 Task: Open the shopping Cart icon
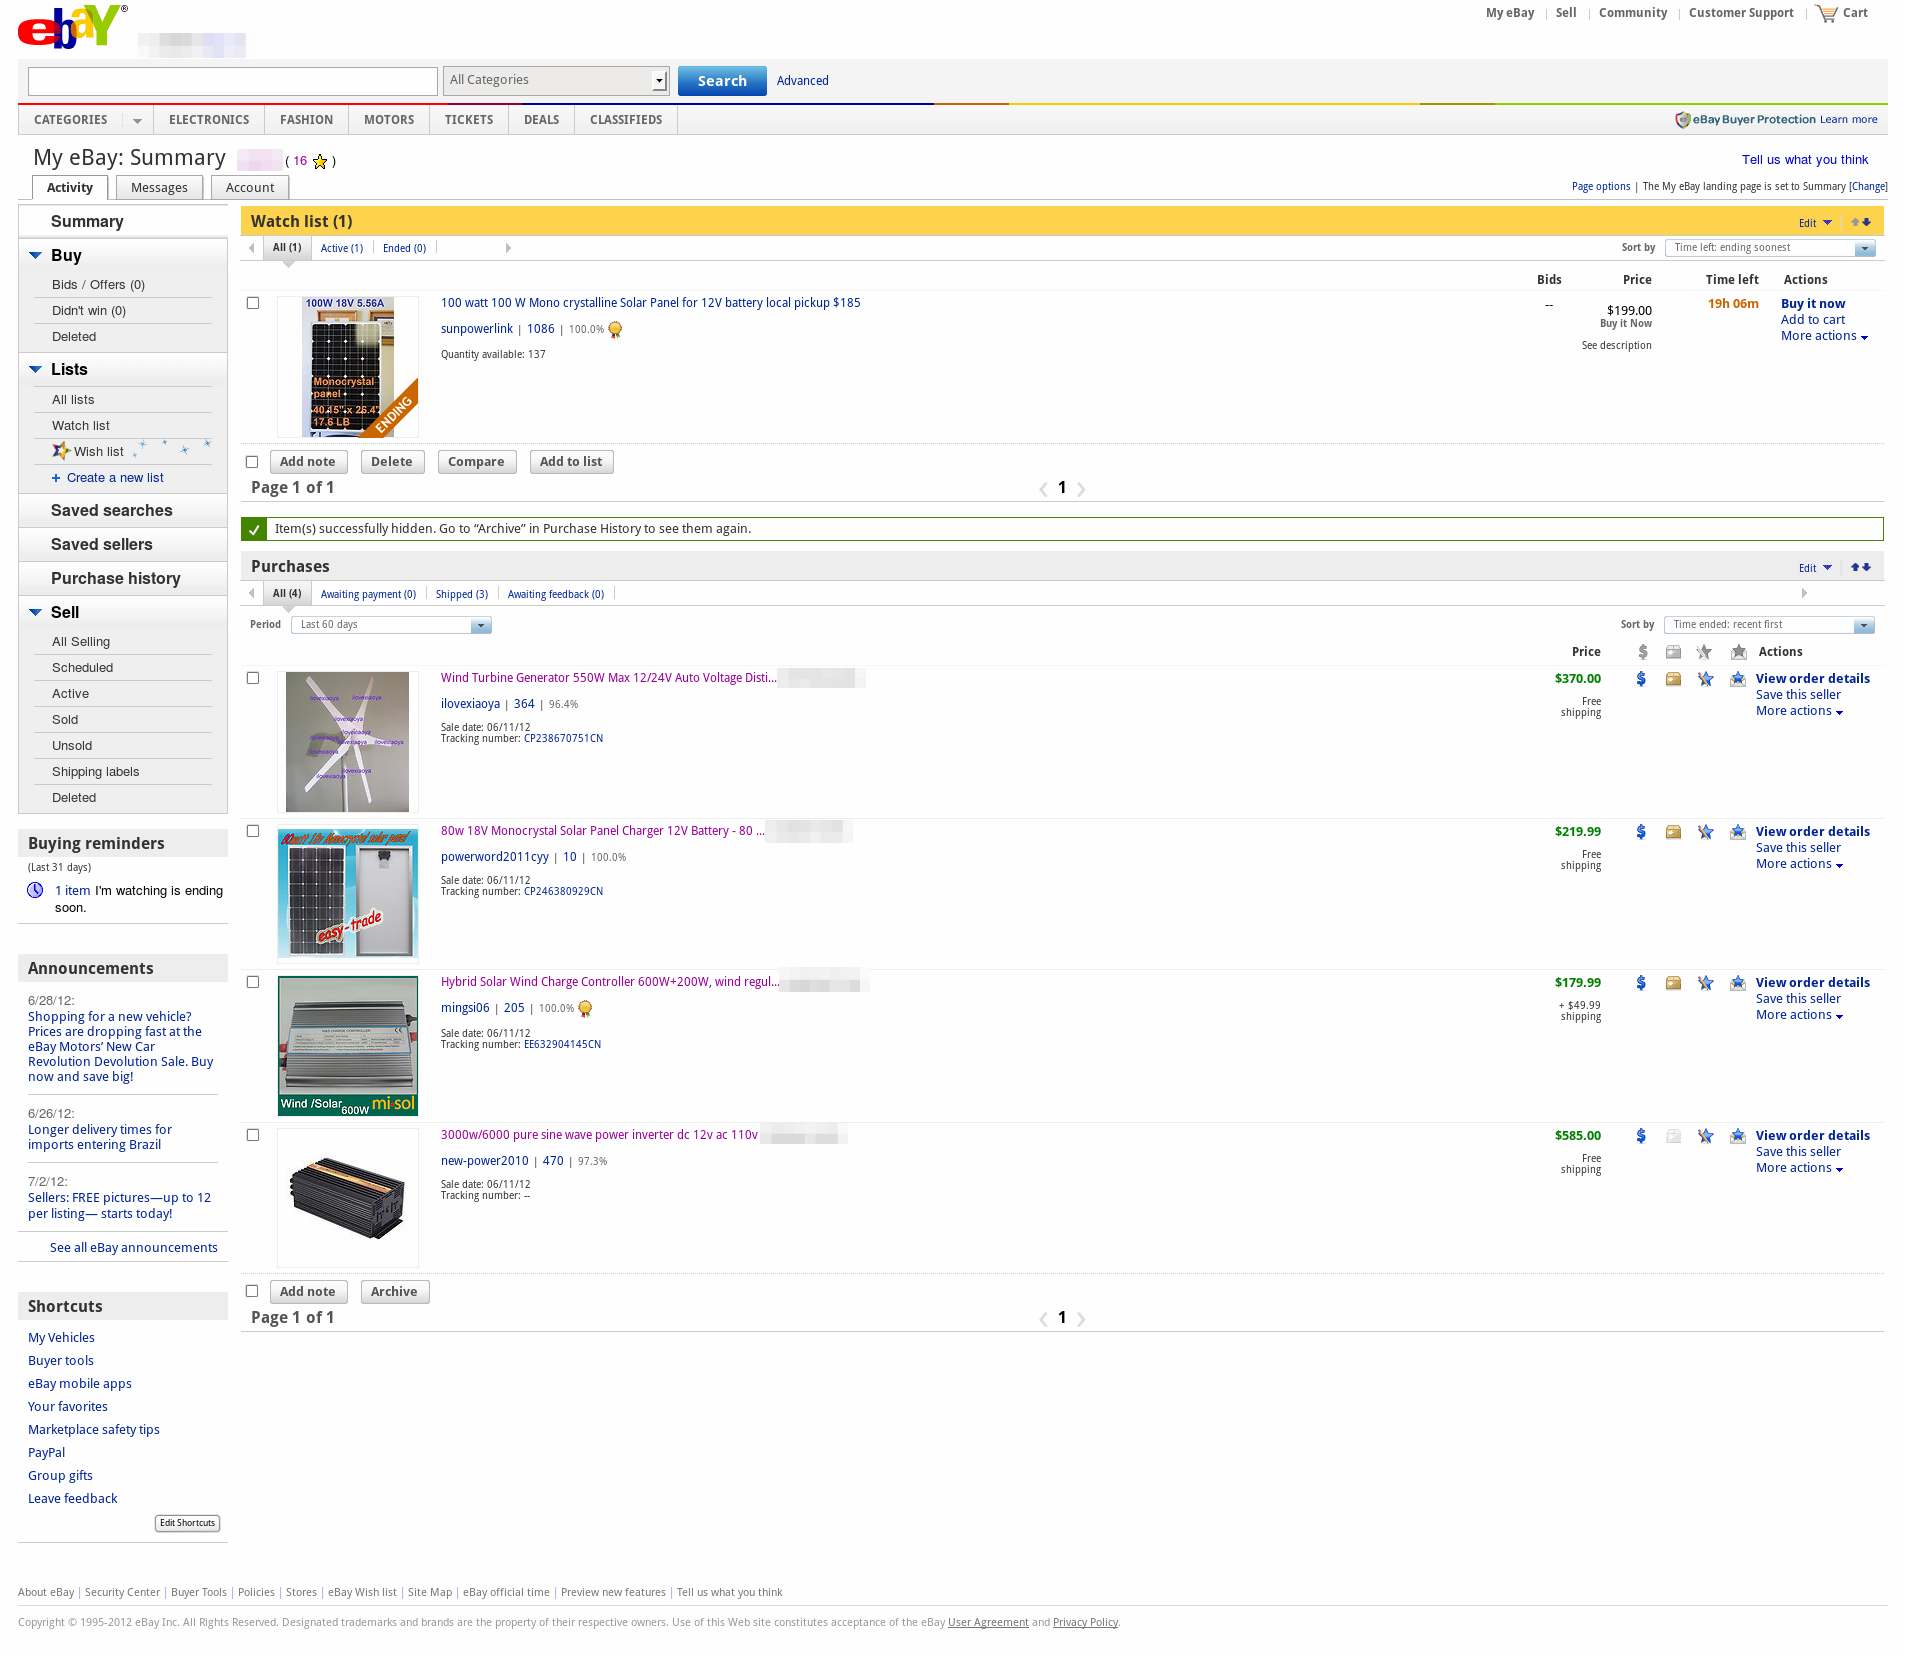[1827, 14]
